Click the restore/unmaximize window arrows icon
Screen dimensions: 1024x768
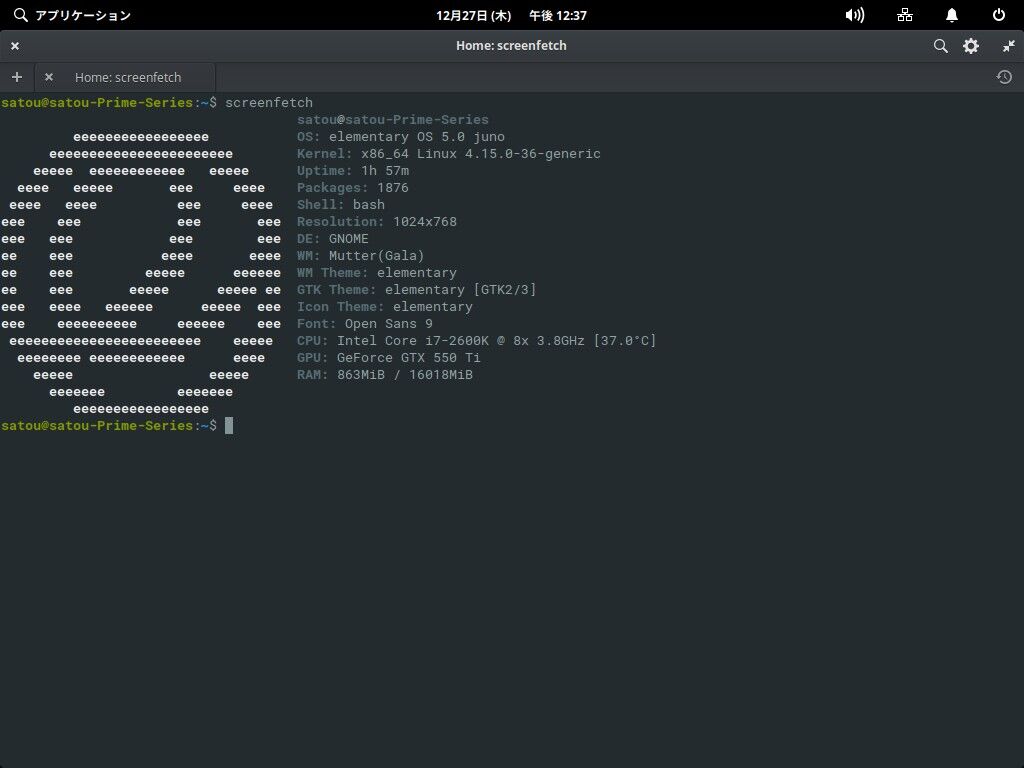point(1009,46)
